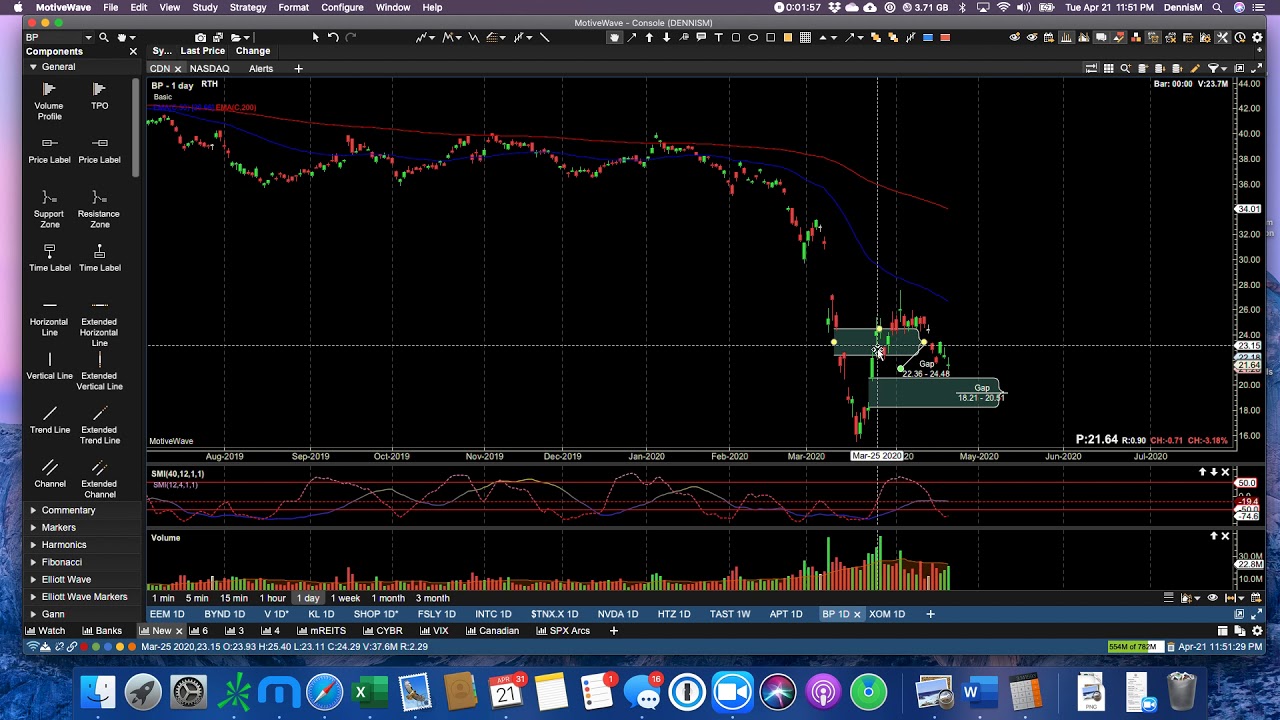
Task: Pick the Support Zone drawing tool
Action: pos(49,210)
